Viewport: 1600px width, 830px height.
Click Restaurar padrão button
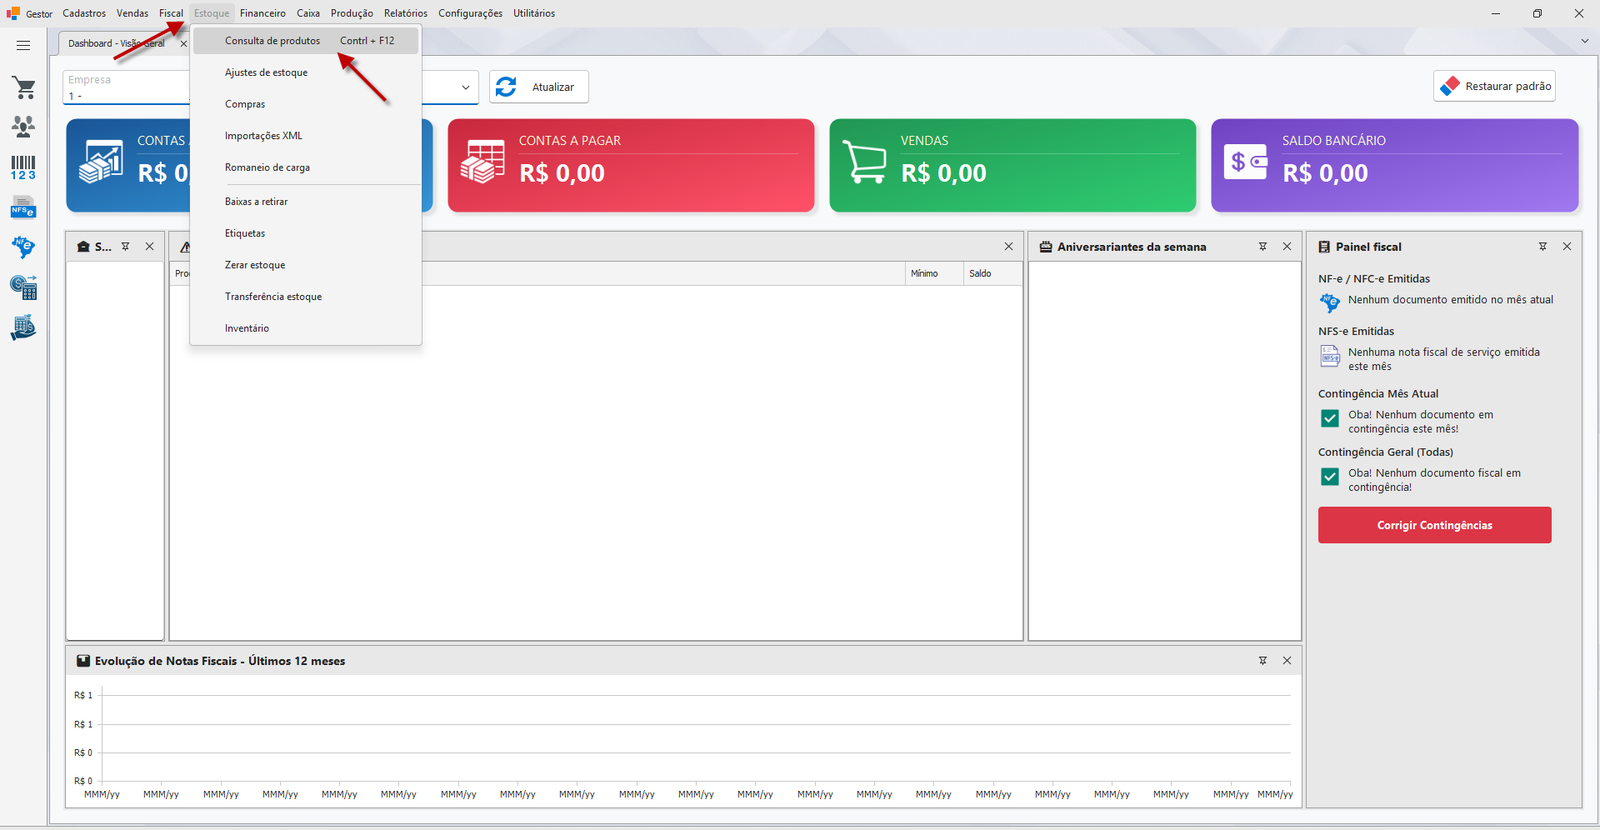[x=1495, y=87]
